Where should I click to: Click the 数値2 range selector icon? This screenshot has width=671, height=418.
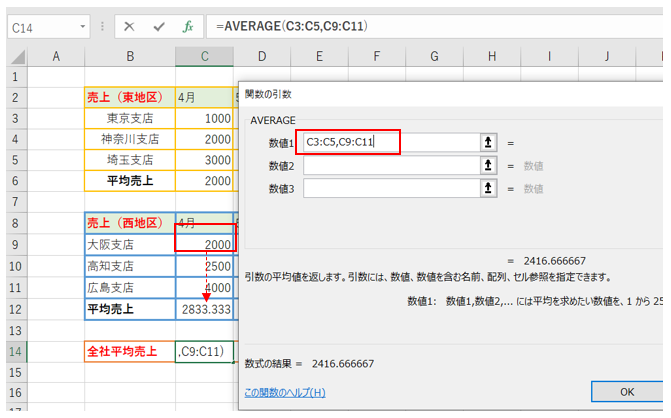point(487,165)
